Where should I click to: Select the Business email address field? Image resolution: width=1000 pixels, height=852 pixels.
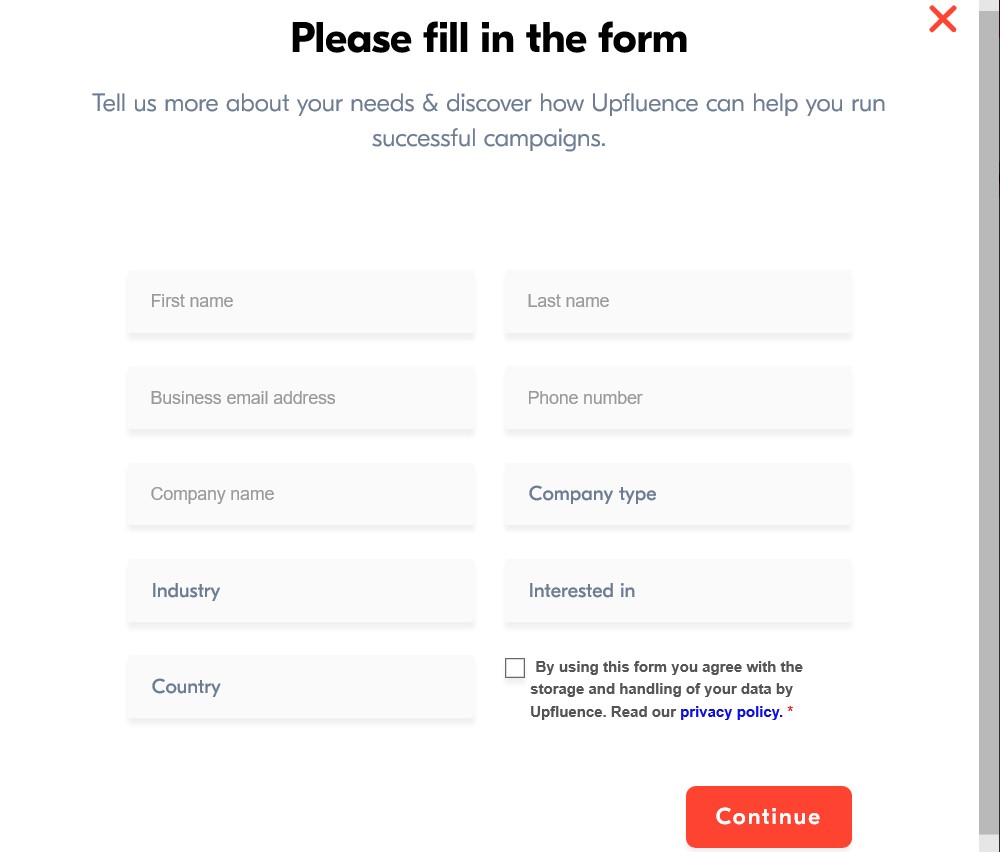301,398
